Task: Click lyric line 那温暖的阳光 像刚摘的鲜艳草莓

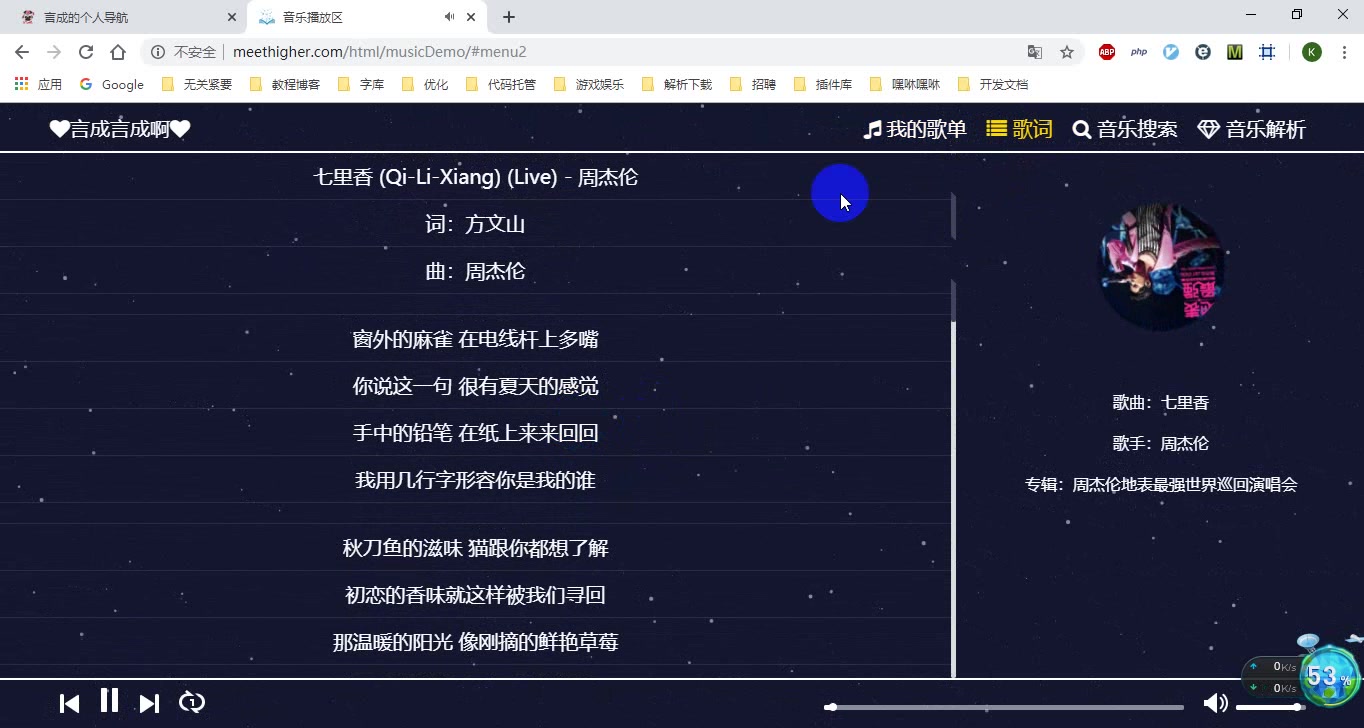Action: [x=475, y=642]
